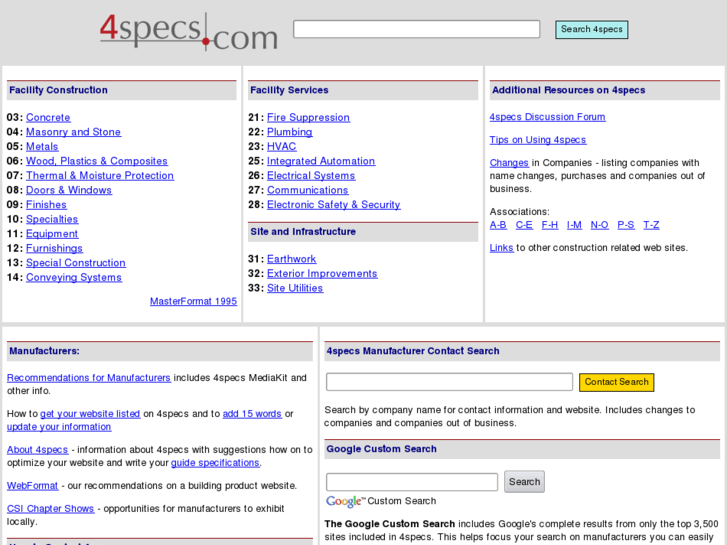Open Associations T-Z link
The image size is (727, 545).
click(651, 225)
